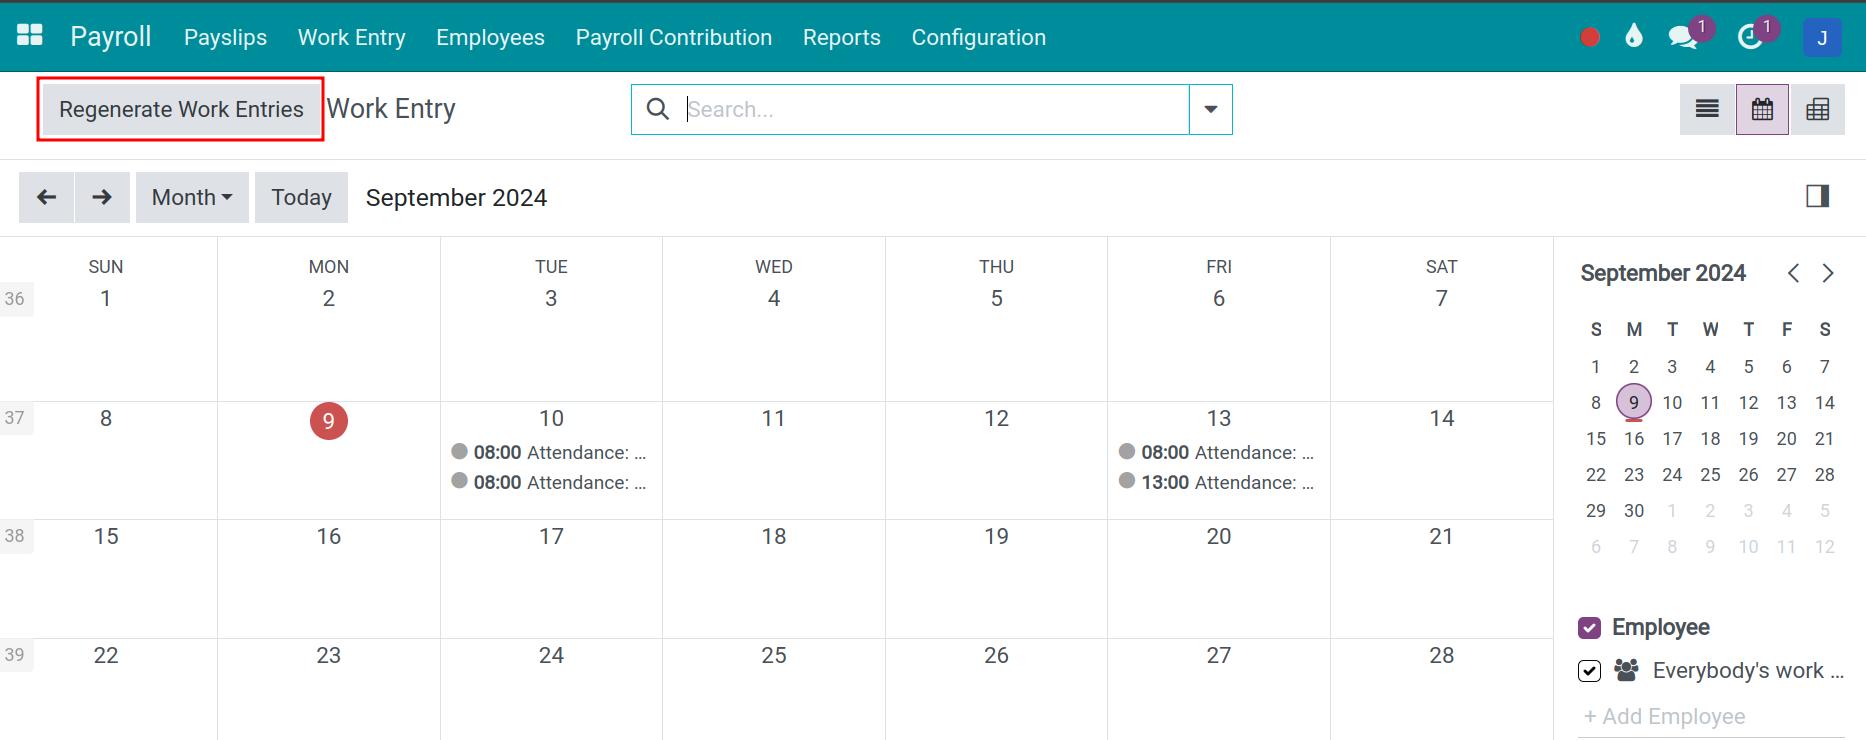Click the Payroll app title
This screenshot has height=740, width=1866.
[111, 36]
